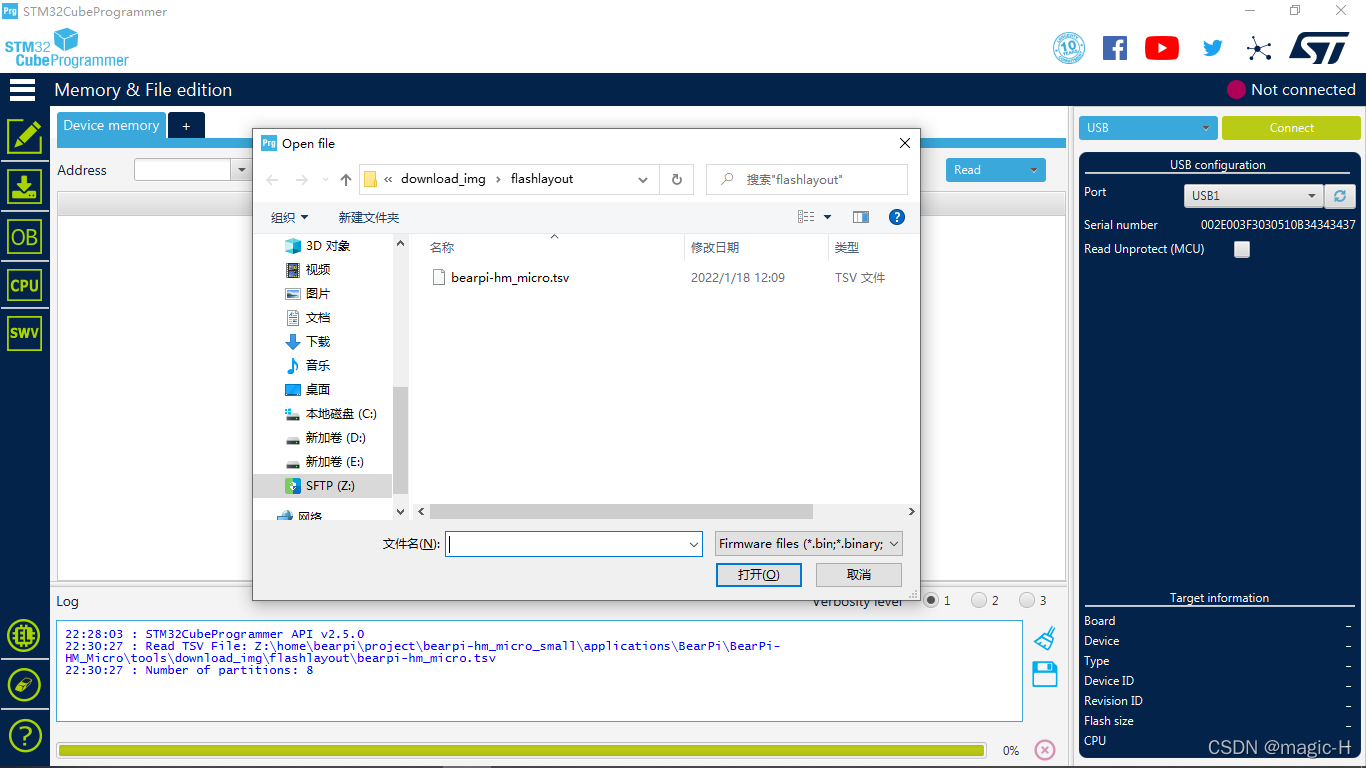This screenshot has height=768, width=1366.
Task: Open the CPU panel icon
Action: pyautogui.click(x=24, y=285)
